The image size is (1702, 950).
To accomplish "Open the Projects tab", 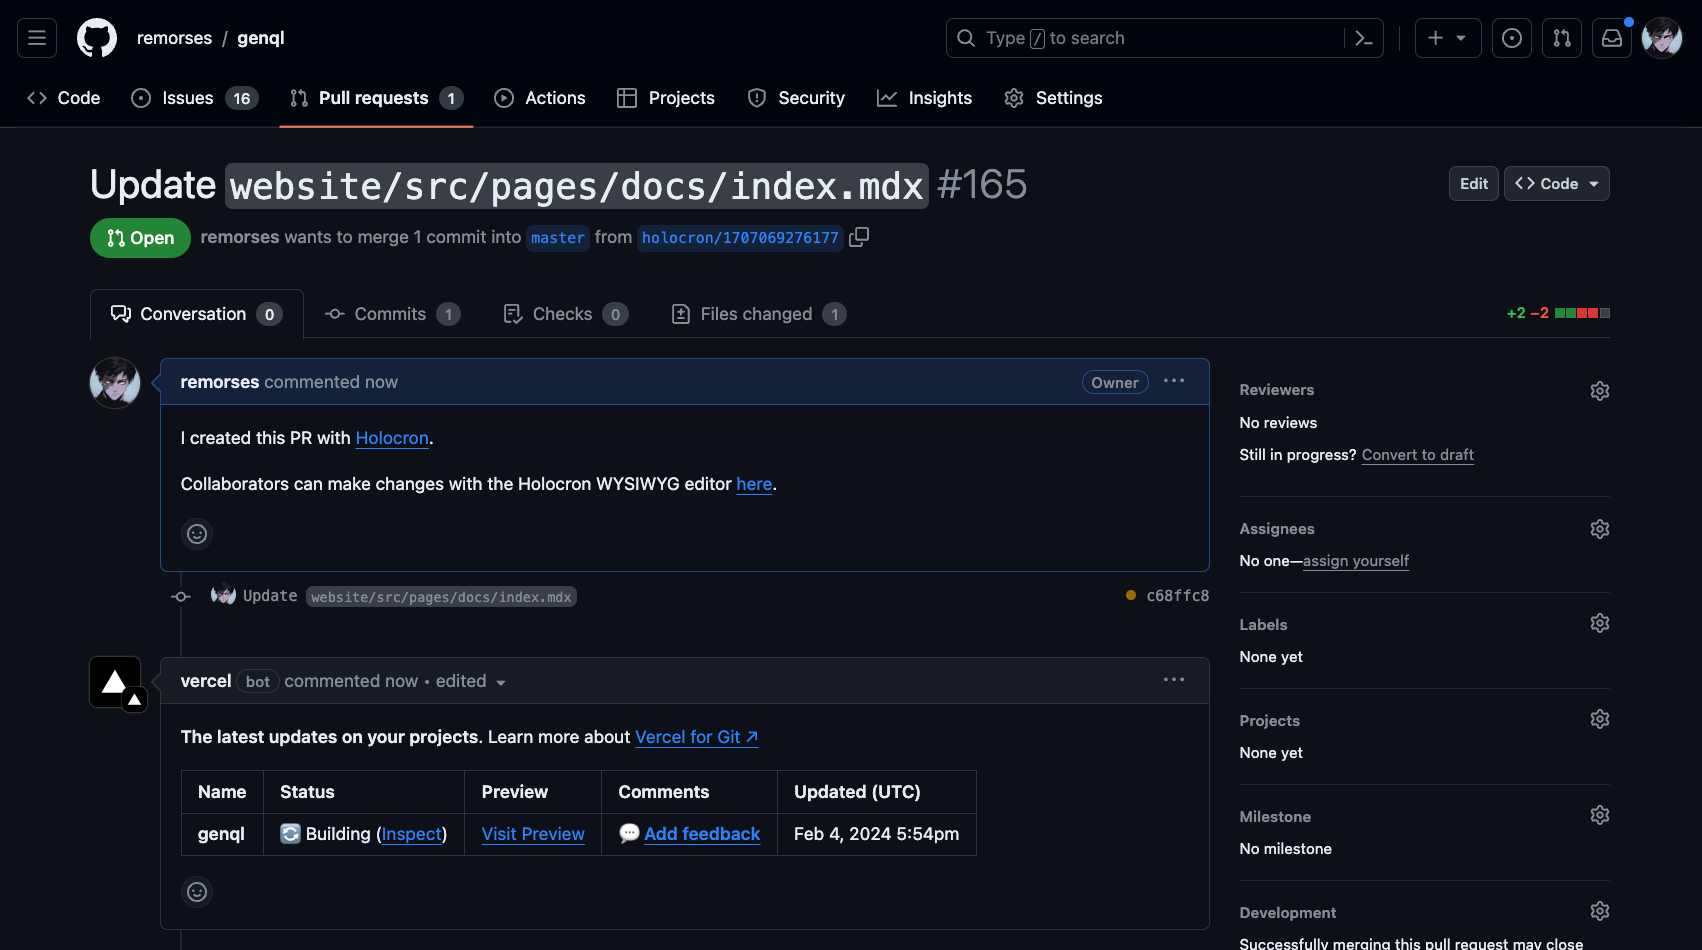I will click(666, 98).
